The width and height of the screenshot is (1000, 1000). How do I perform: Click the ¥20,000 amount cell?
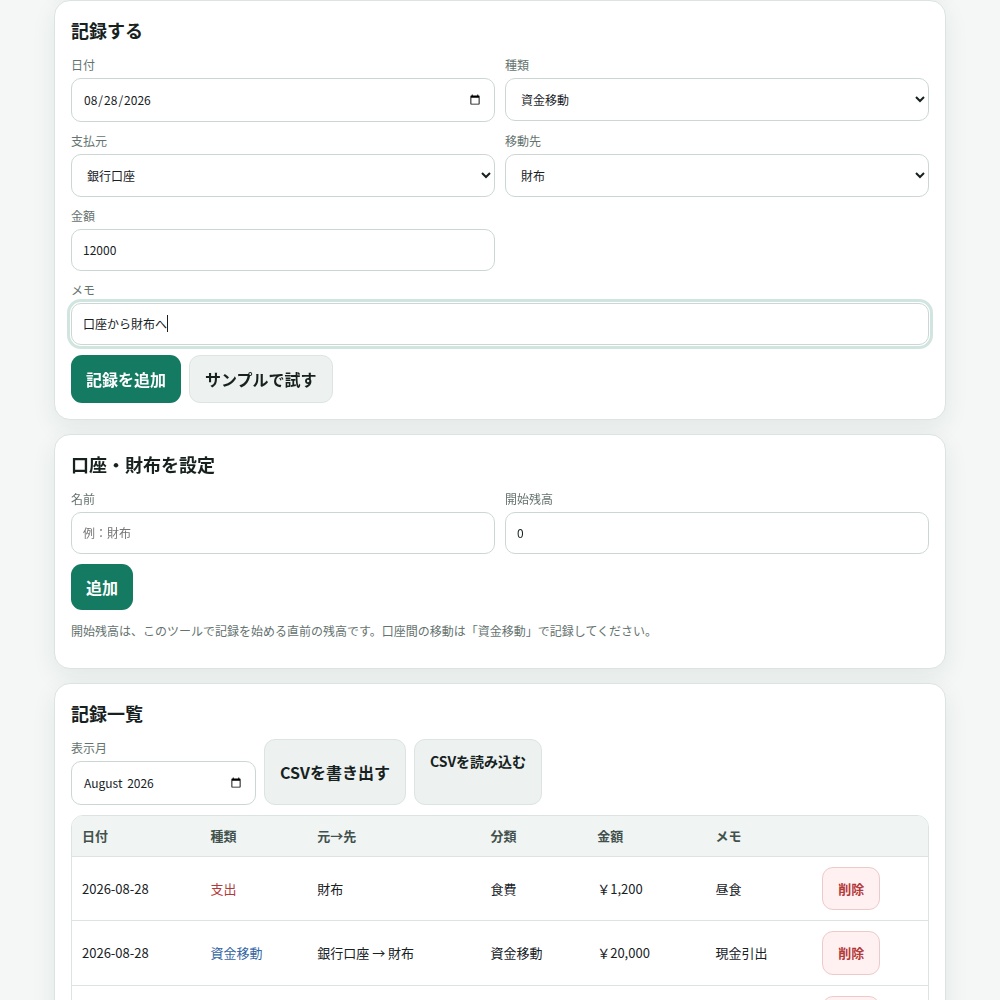(x=624, y=953)
